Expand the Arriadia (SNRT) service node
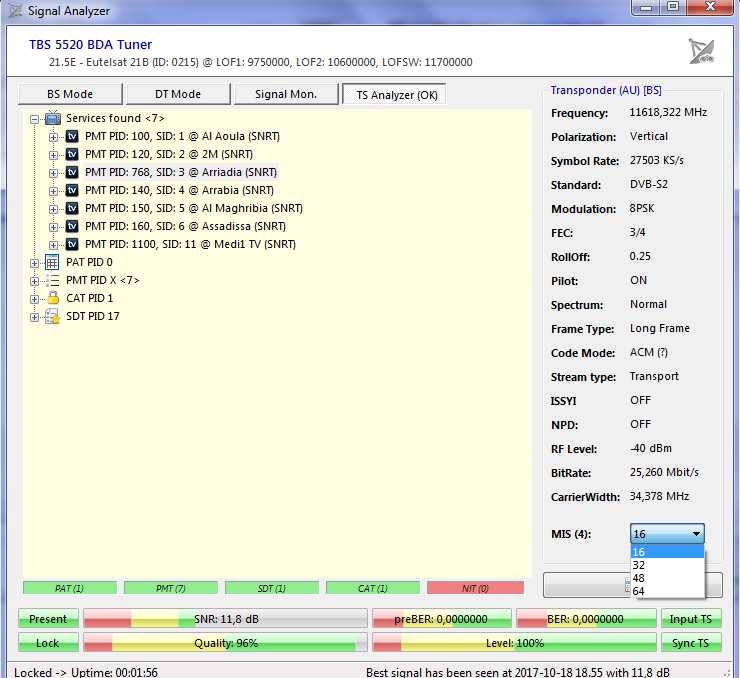 pos(54,172)
